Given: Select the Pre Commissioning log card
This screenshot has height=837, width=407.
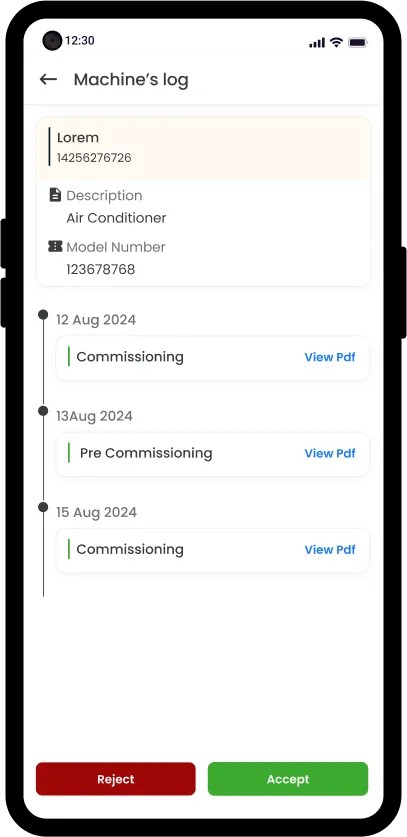Looking at the screenshot, I should pyautogui.click(x=213, y=454).
